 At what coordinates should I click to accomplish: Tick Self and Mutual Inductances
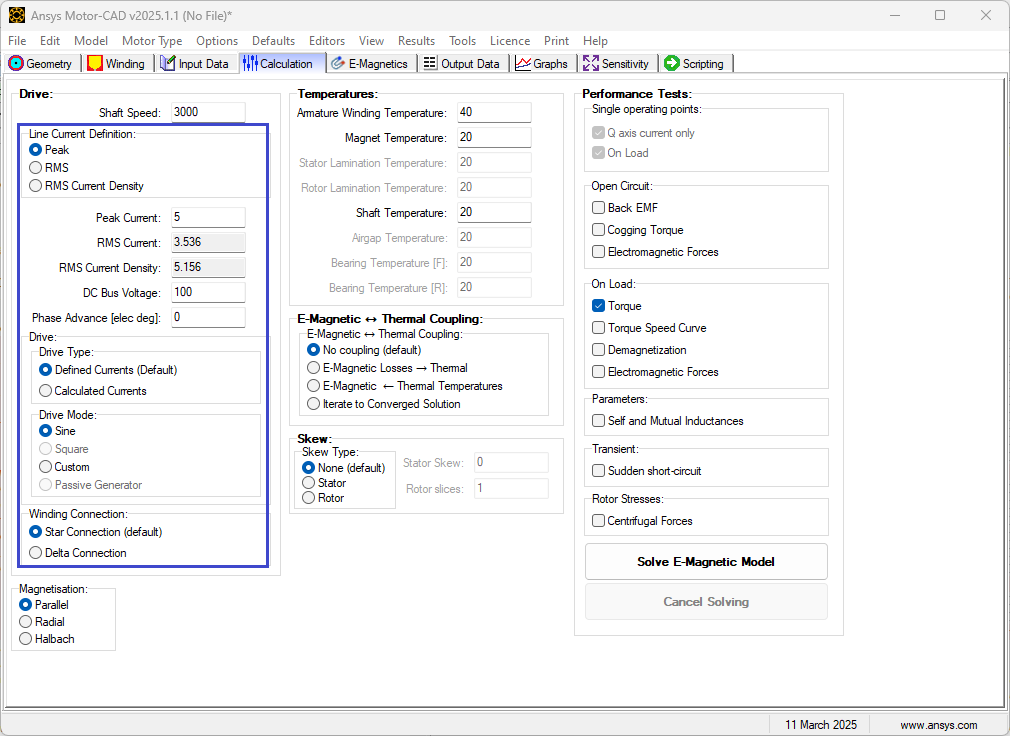click(x=598, y=420)
